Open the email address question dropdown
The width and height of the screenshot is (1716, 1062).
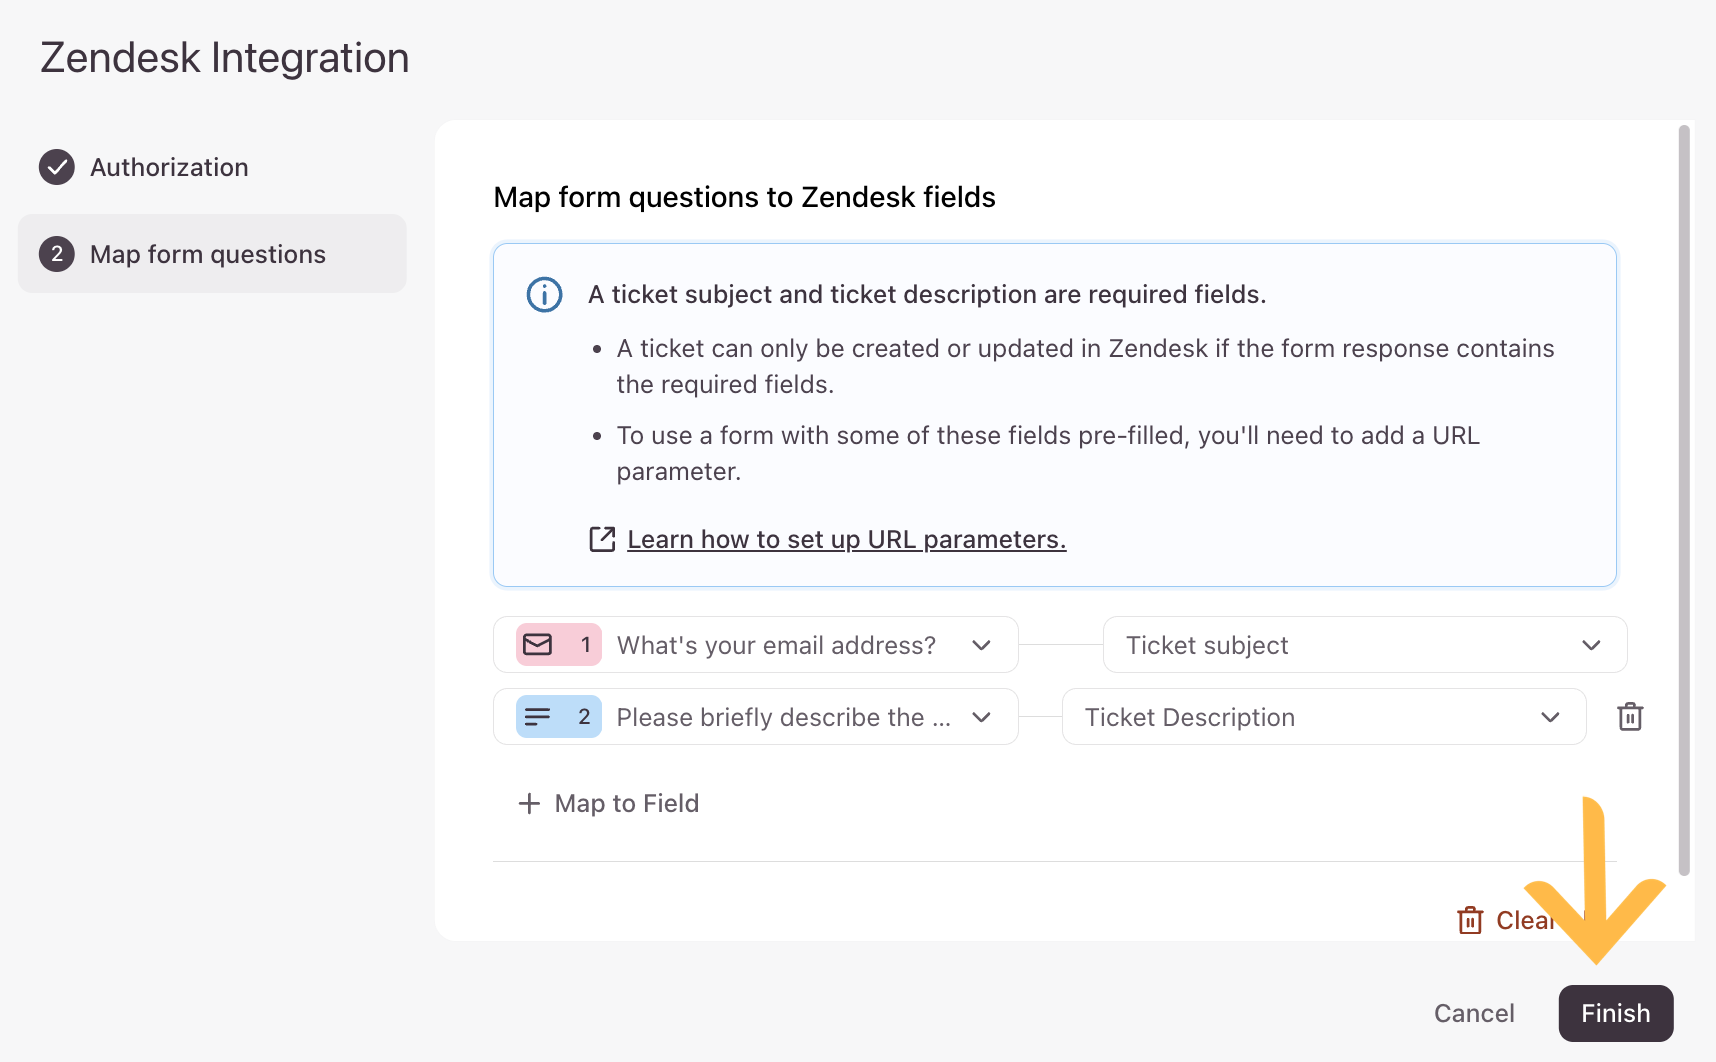coord(981,645)
